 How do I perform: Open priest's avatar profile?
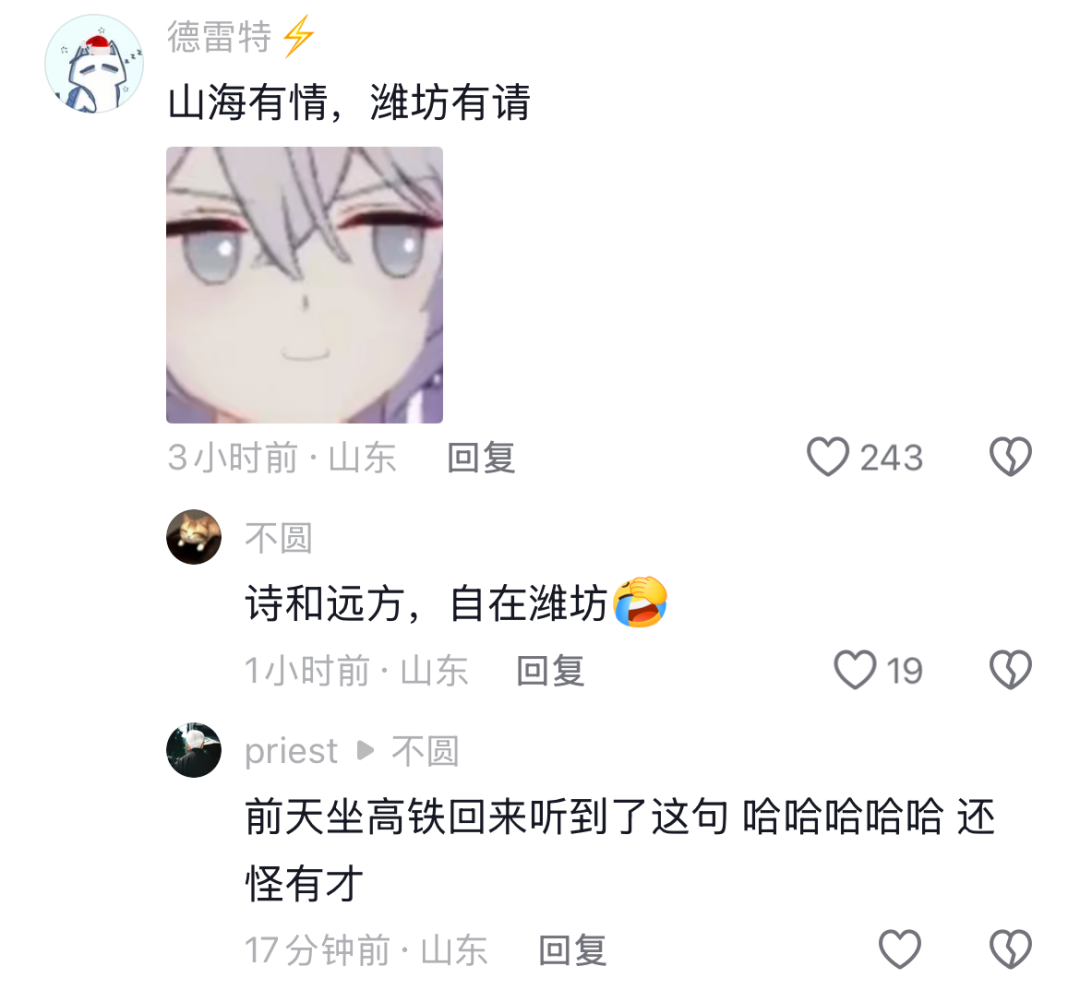pyautogui.click(x=194, y=750)
